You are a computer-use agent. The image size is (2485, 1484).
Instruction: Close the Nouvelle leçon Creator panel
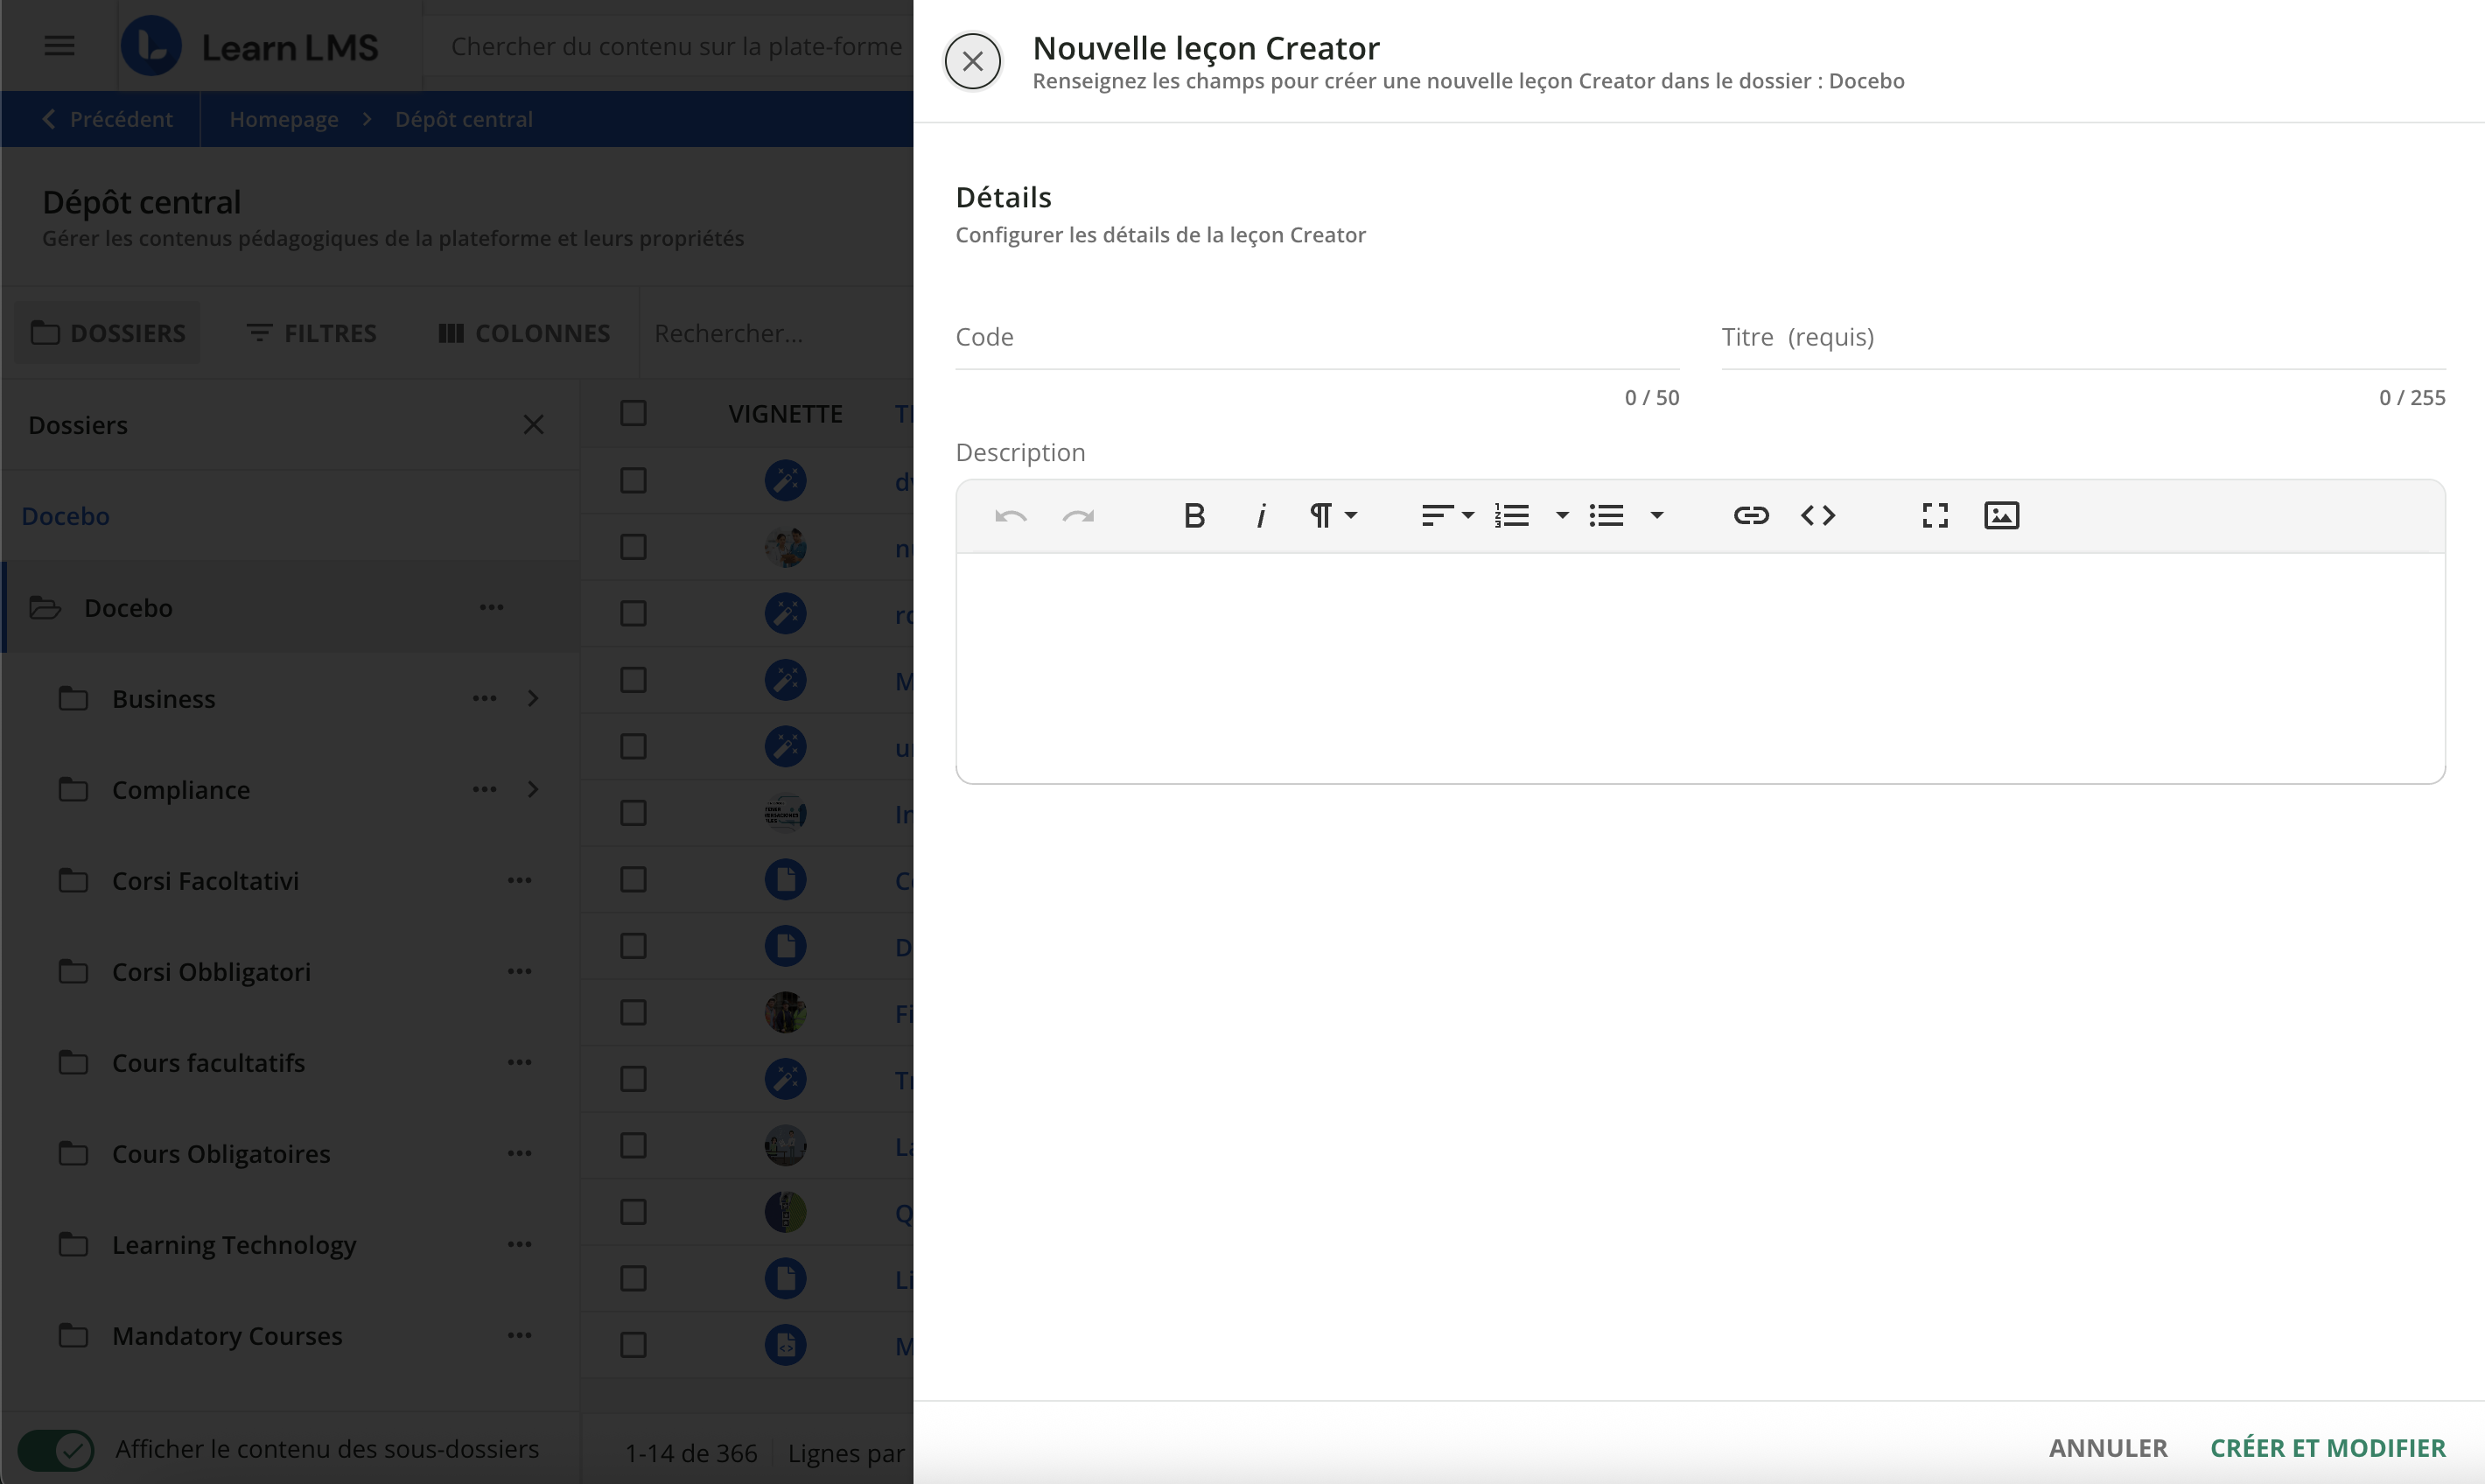point(972,61)
